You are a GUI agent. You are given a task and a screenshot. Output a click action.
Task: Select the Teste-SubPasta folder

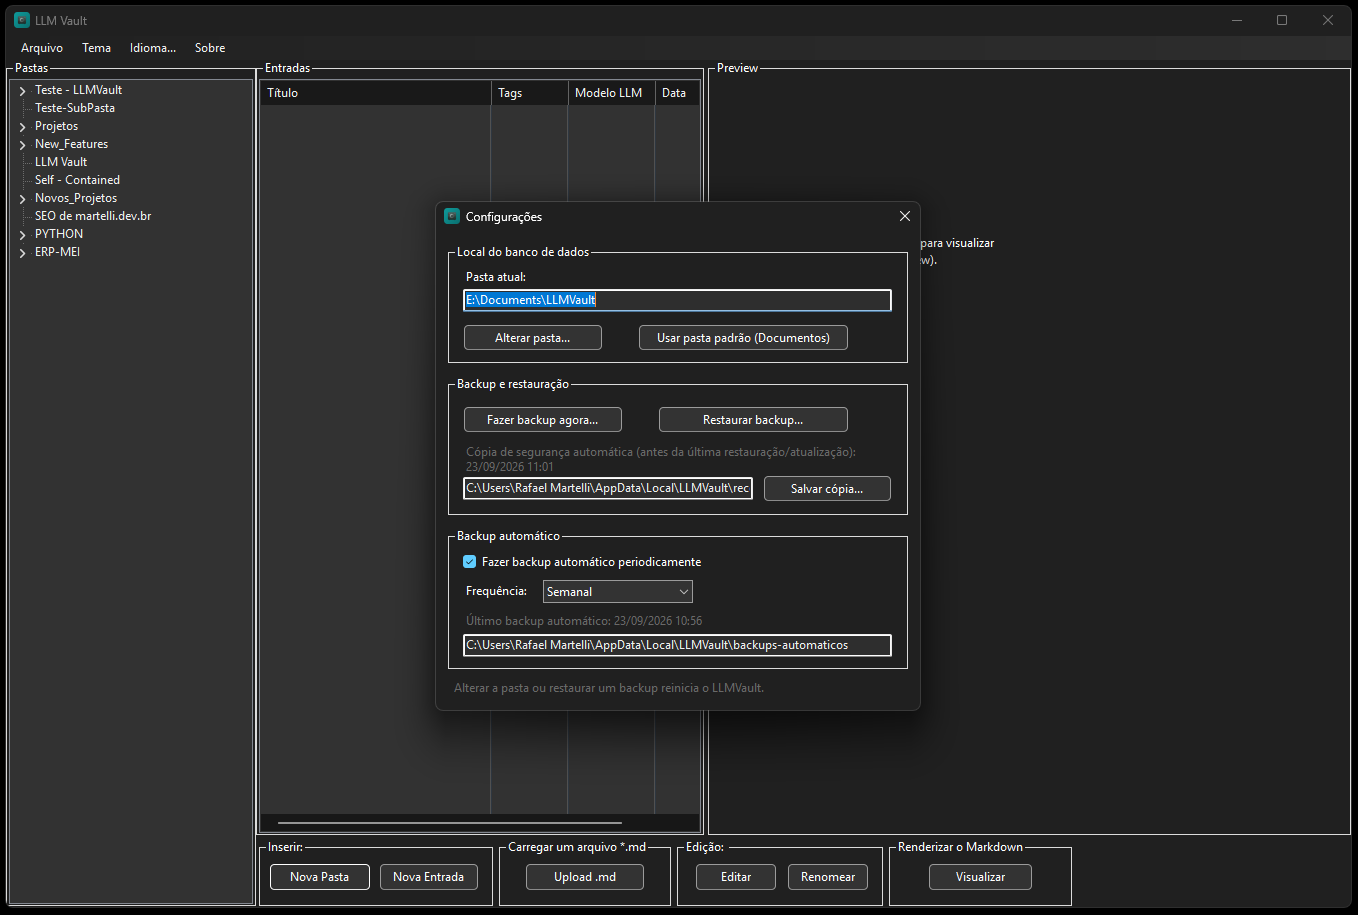pyautogui.click(x=75, y=108)
